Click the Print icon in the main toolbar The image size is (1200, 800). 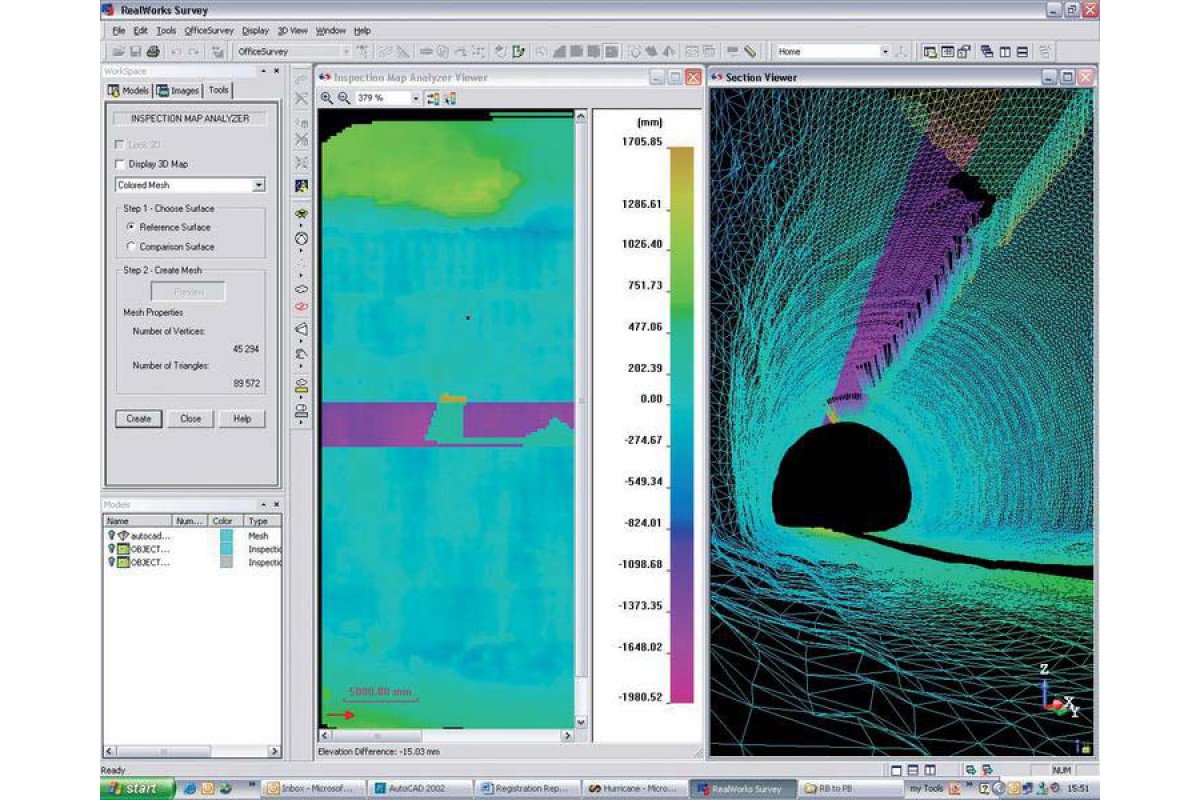pos(153,51)
